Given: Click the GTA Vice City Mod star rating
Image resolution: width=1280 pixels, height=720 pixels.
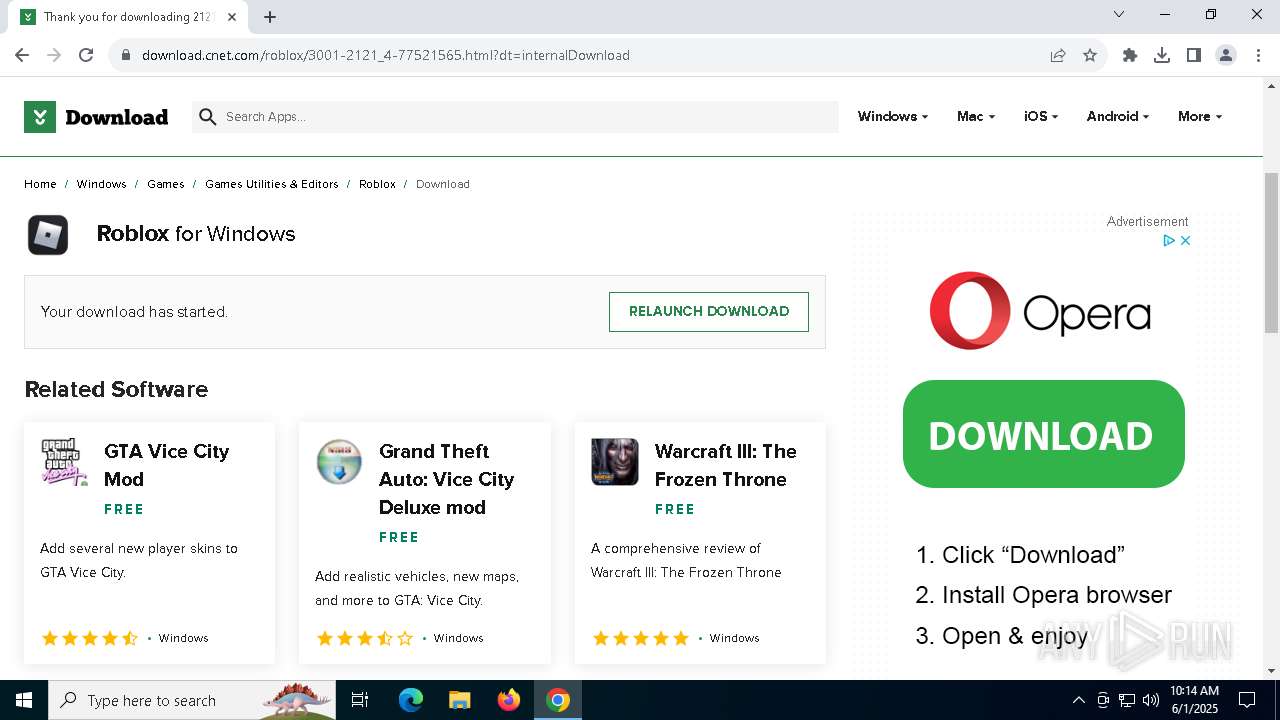Looking at the screenshot, I should [90, 638].
